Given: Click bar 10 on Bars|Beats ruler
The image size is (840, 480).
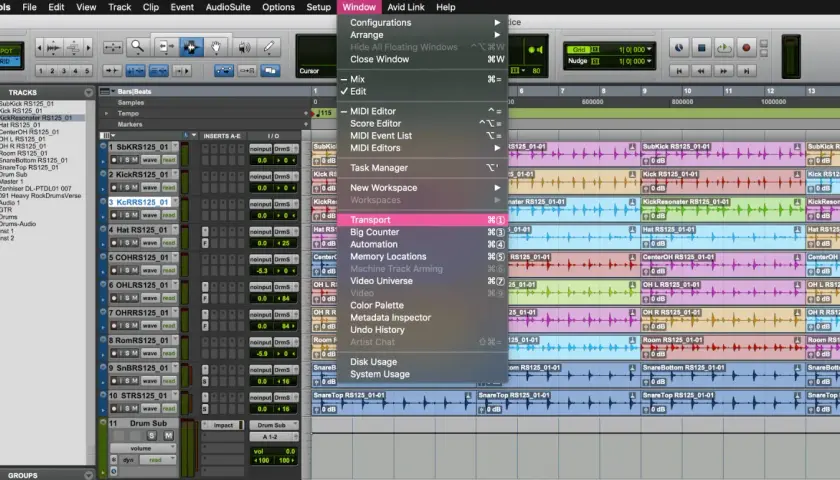Looking at the screenshot, I should point(687,91).
